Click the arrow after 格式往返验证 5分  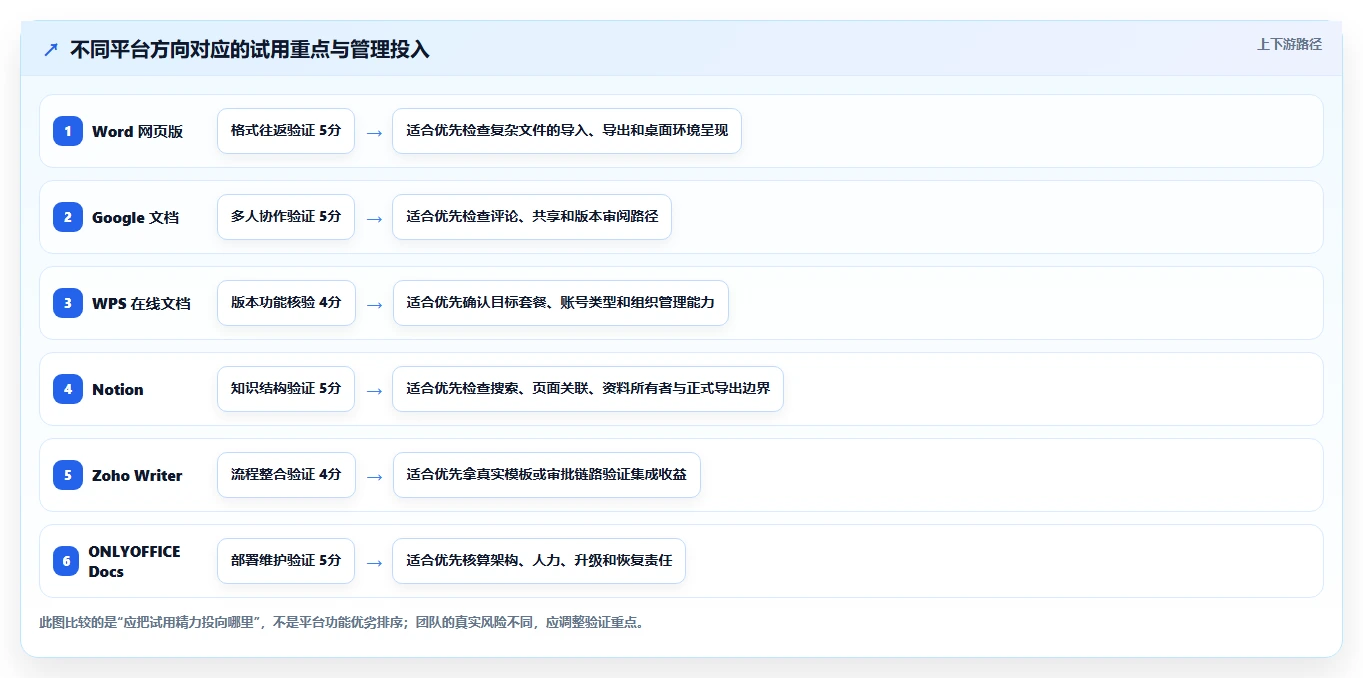pyautogui.click(x=374, y=132)
